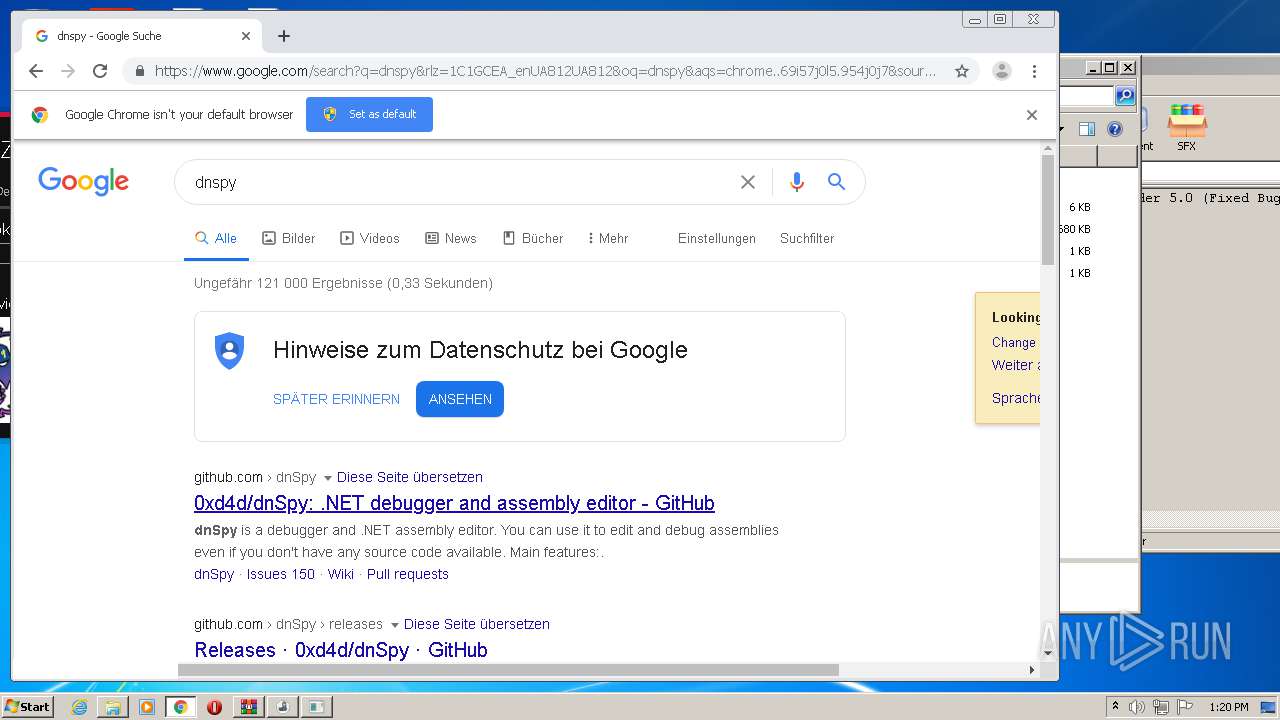Show hidden tray icons arrow
Image resolution: width=1280 pixels, height=720 pixels.
coord(1115,707)
